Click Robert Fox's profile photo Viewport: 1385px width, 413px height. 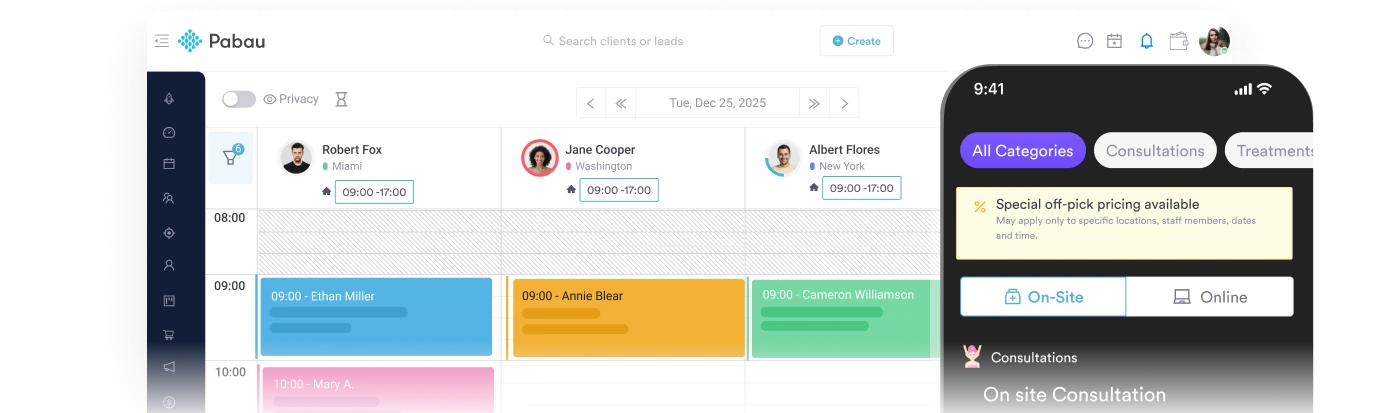pyautogui.click(x=296, y=158)
